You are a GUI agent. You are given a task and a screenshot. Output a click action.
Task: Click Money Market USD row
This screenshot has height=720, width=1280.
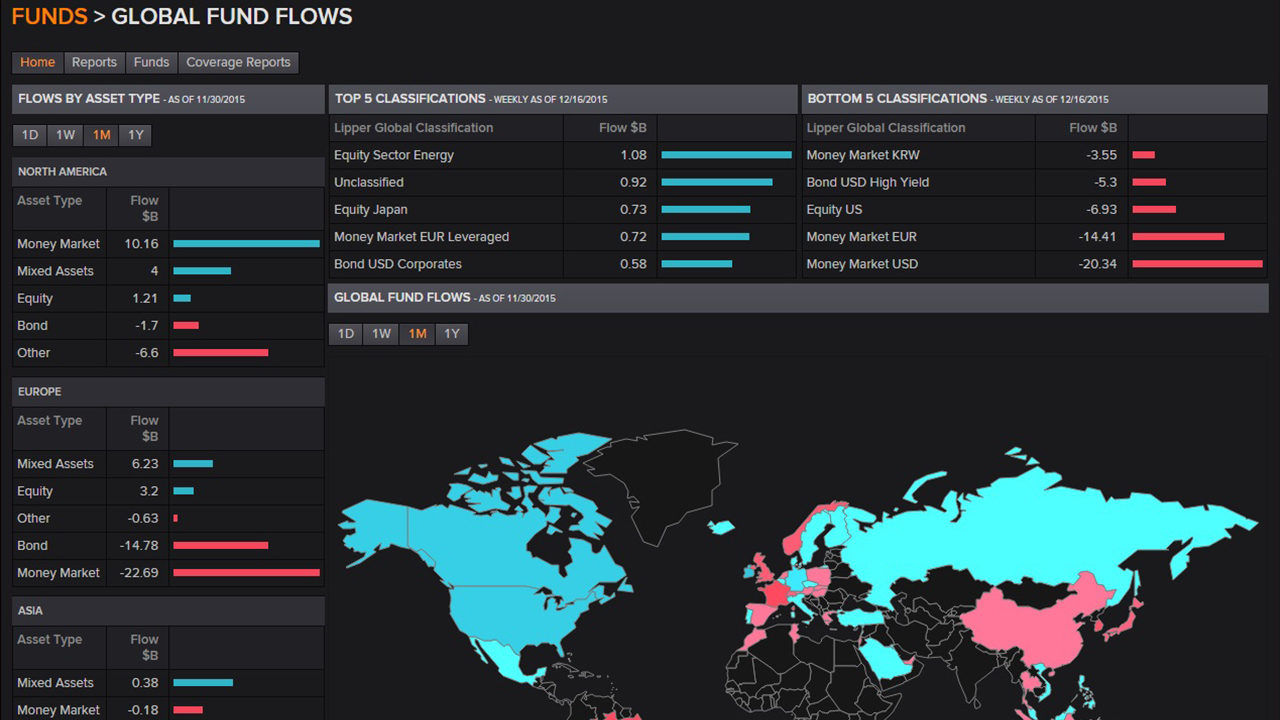click(x=1034, y=264)
